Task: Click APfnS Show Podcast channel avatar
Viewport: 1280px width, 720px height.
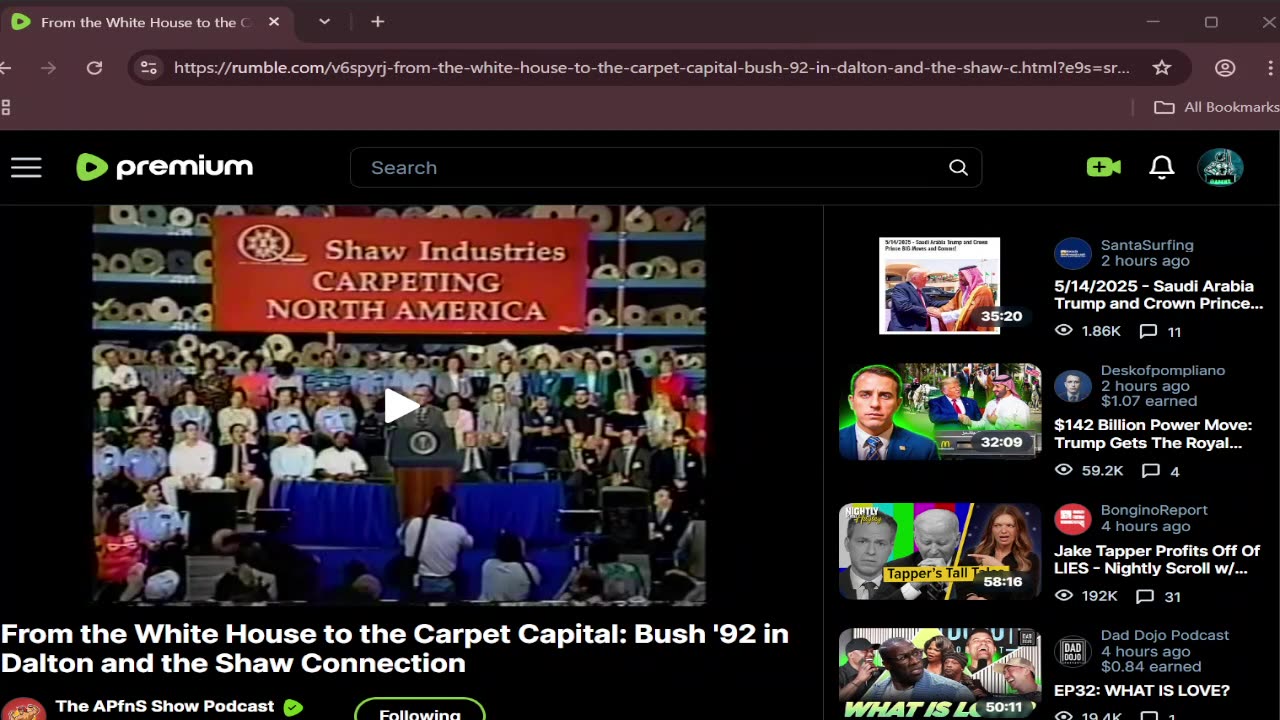Action: click(23, 709)
